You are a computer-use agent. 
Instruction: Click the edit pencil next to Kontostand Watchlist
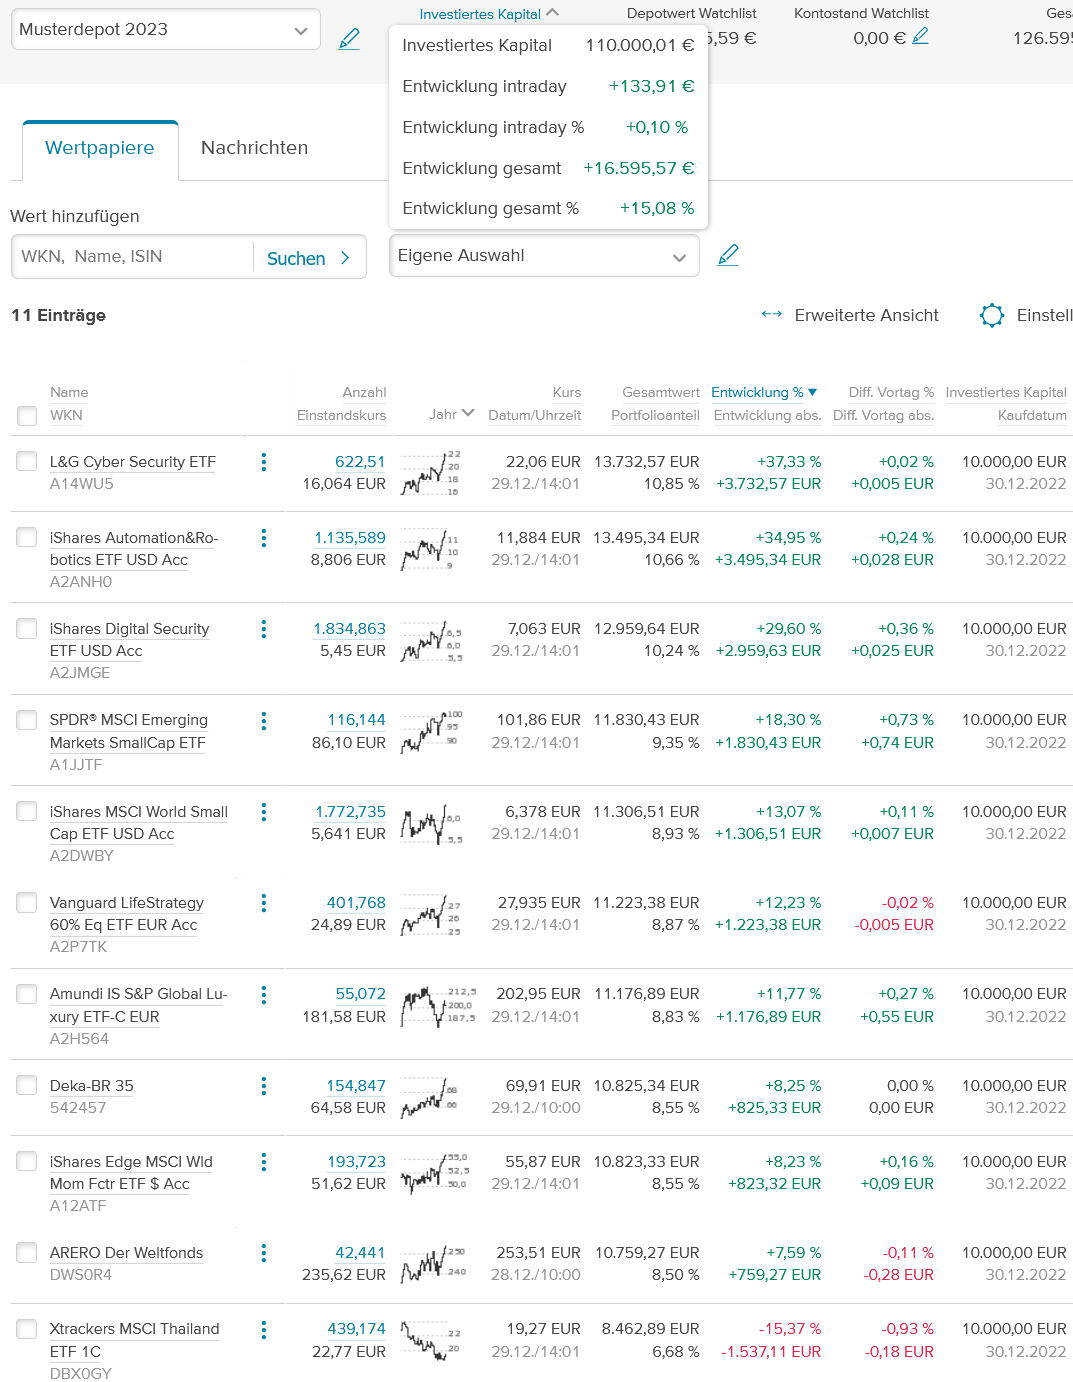click(921, 37)
